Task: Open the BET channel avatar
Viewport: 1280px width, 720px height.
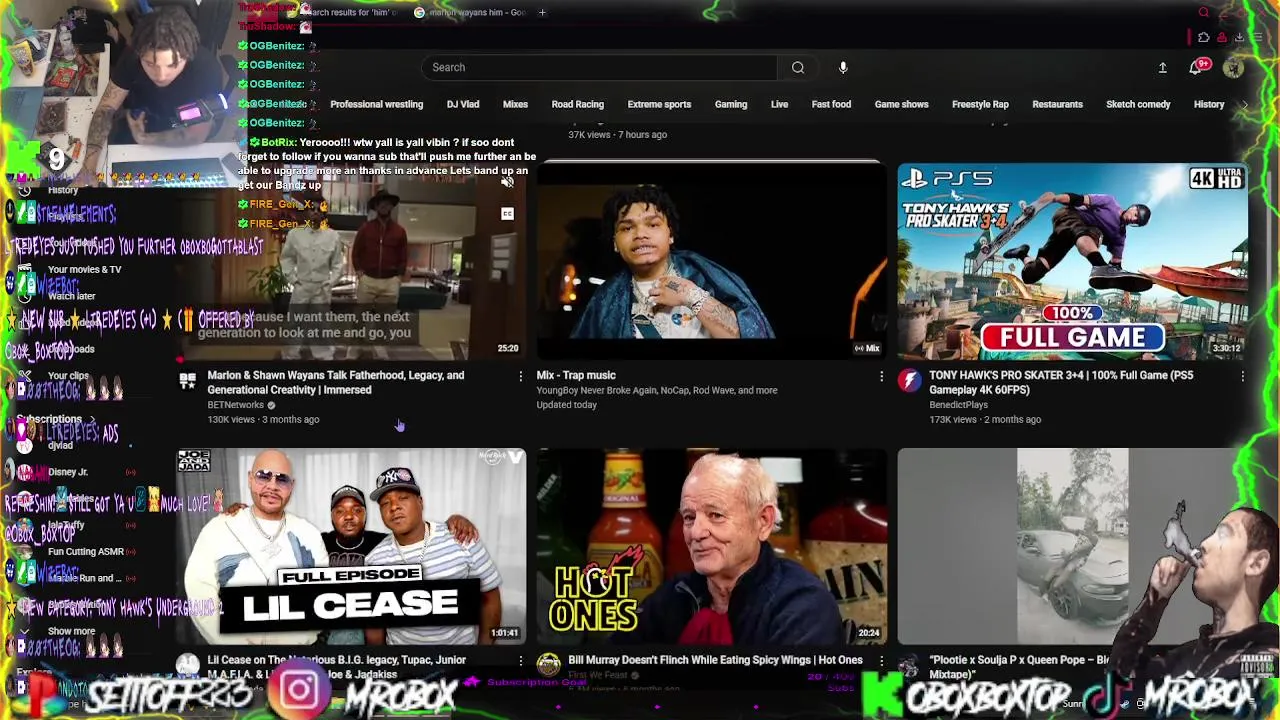Action: (x=187, y=381)
